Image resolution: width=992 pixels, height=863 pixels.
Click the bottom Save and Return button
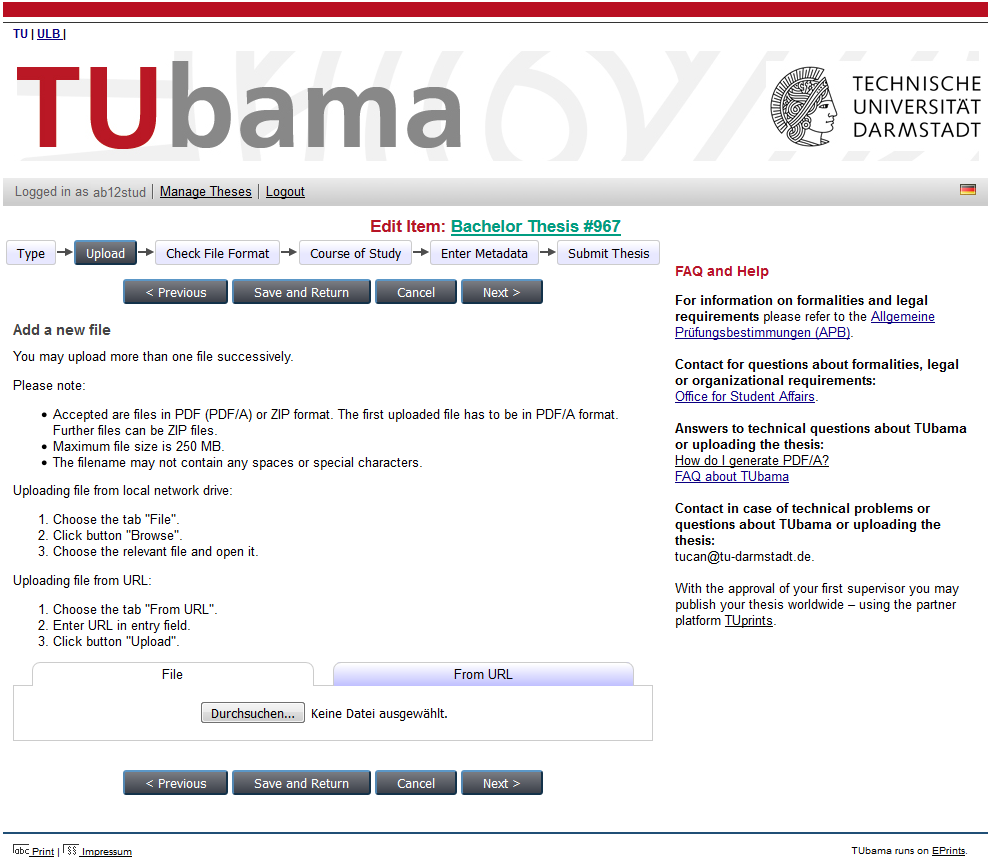click(301, 783)
